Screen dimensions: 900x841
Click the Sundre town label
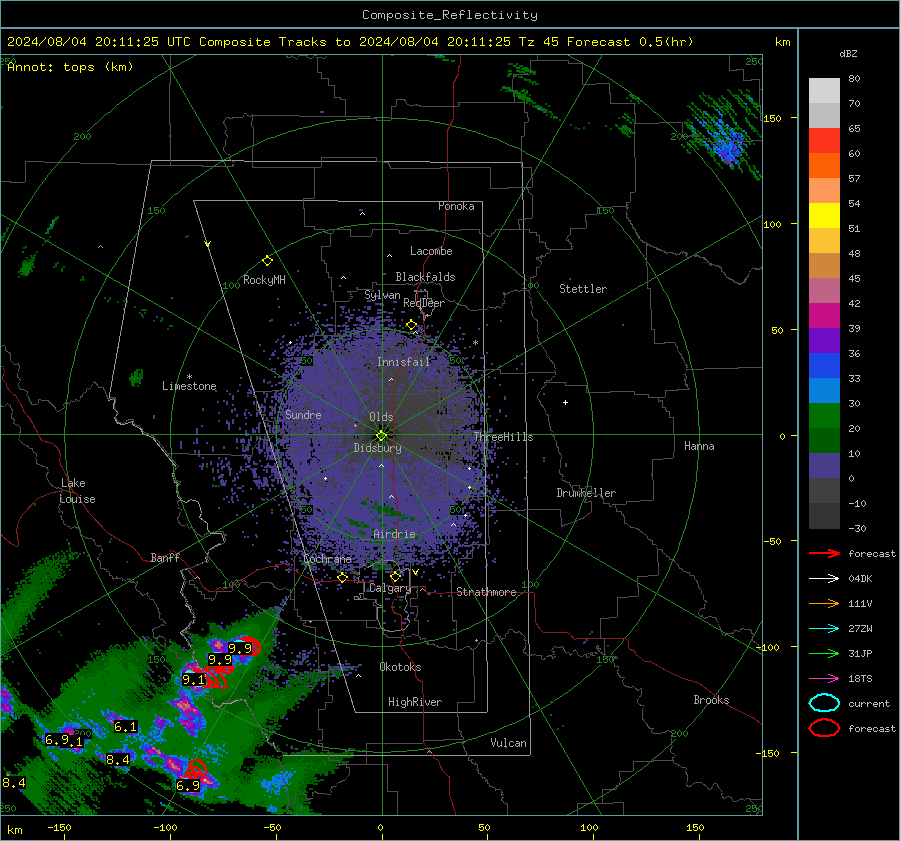[x=303, y=415]
